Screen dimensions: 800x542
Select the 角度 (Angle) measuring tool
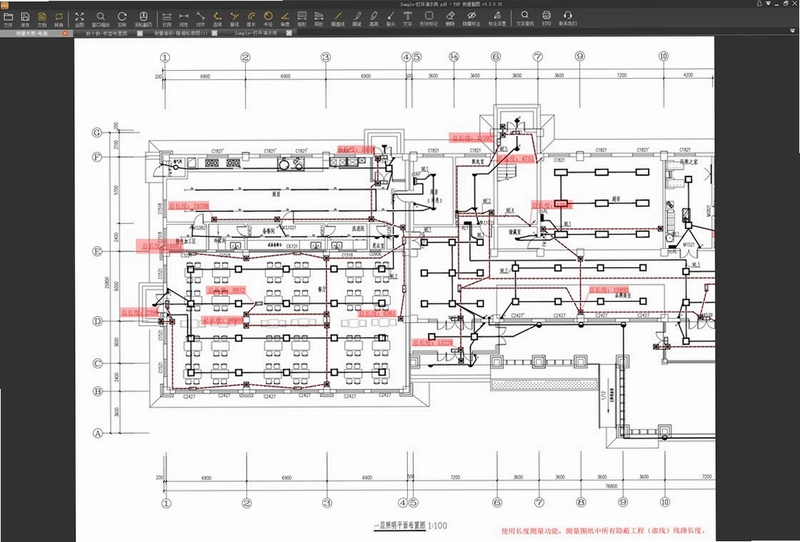(285, 19)
